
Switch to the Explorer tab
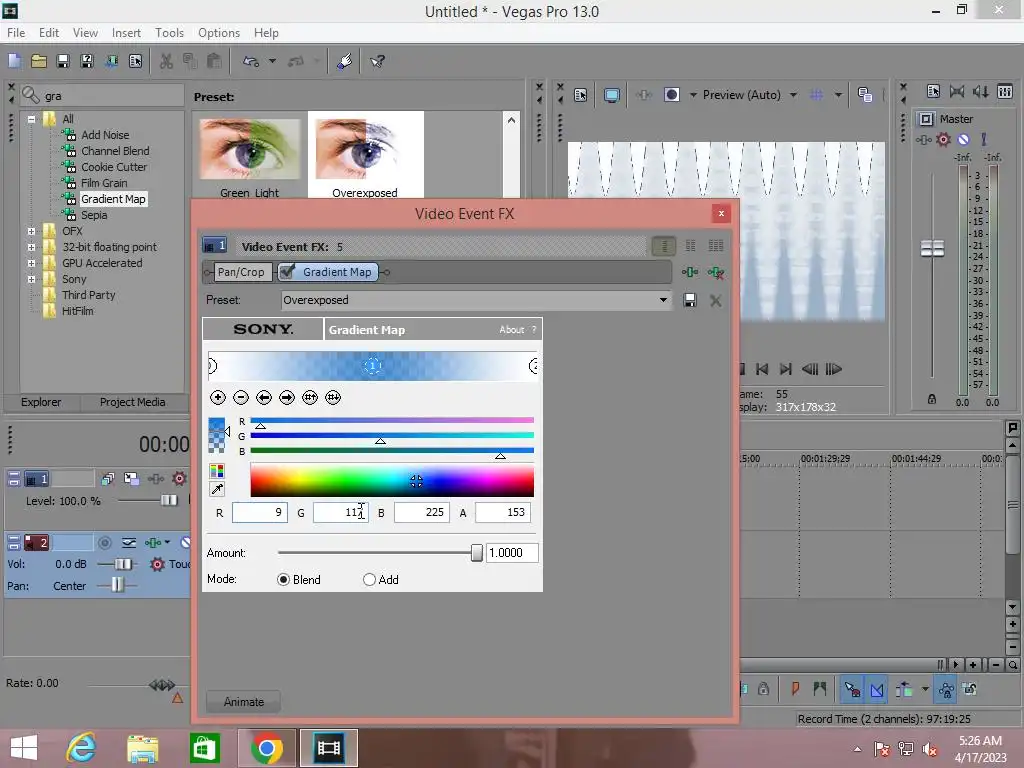pyautogui.click(x=41, y=402)
